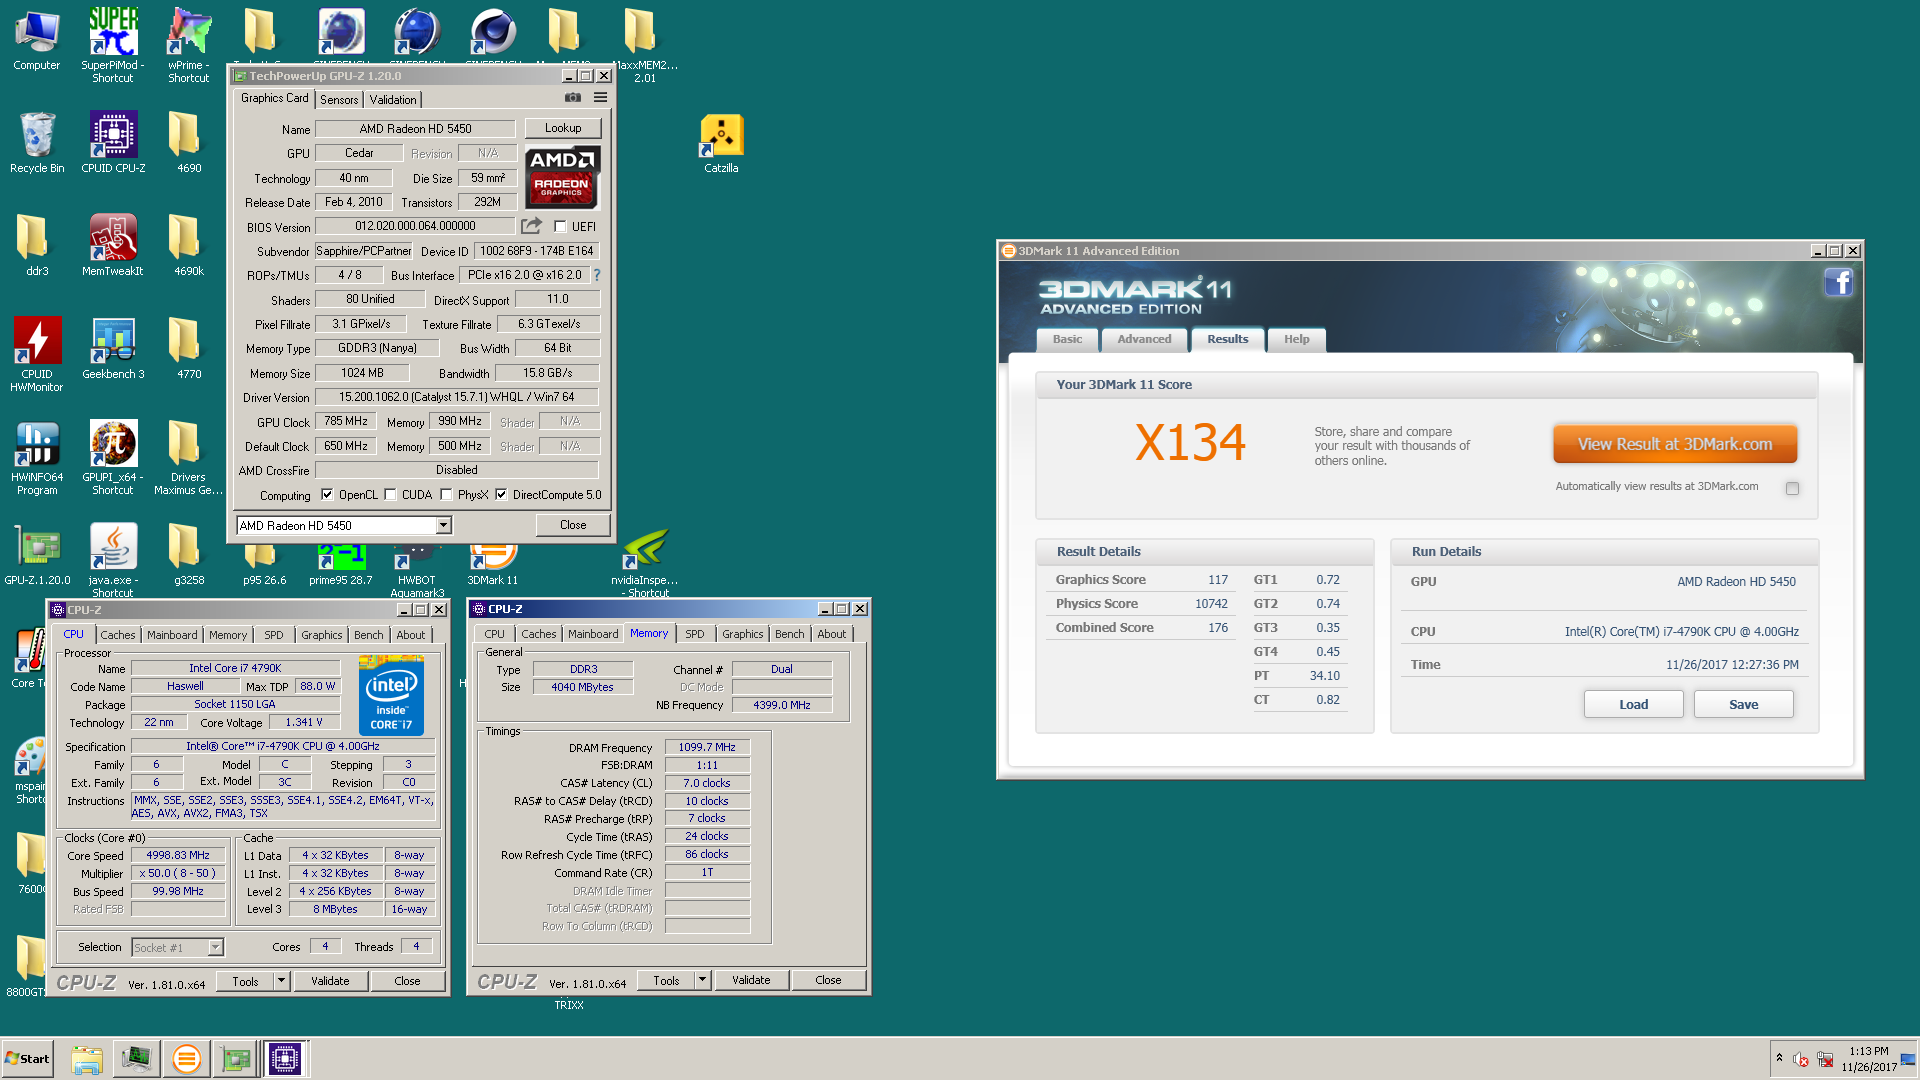Click the Windows Start button
Image resolution: width=1920 pixels, height=1080 pixels.
point(27,1059)
